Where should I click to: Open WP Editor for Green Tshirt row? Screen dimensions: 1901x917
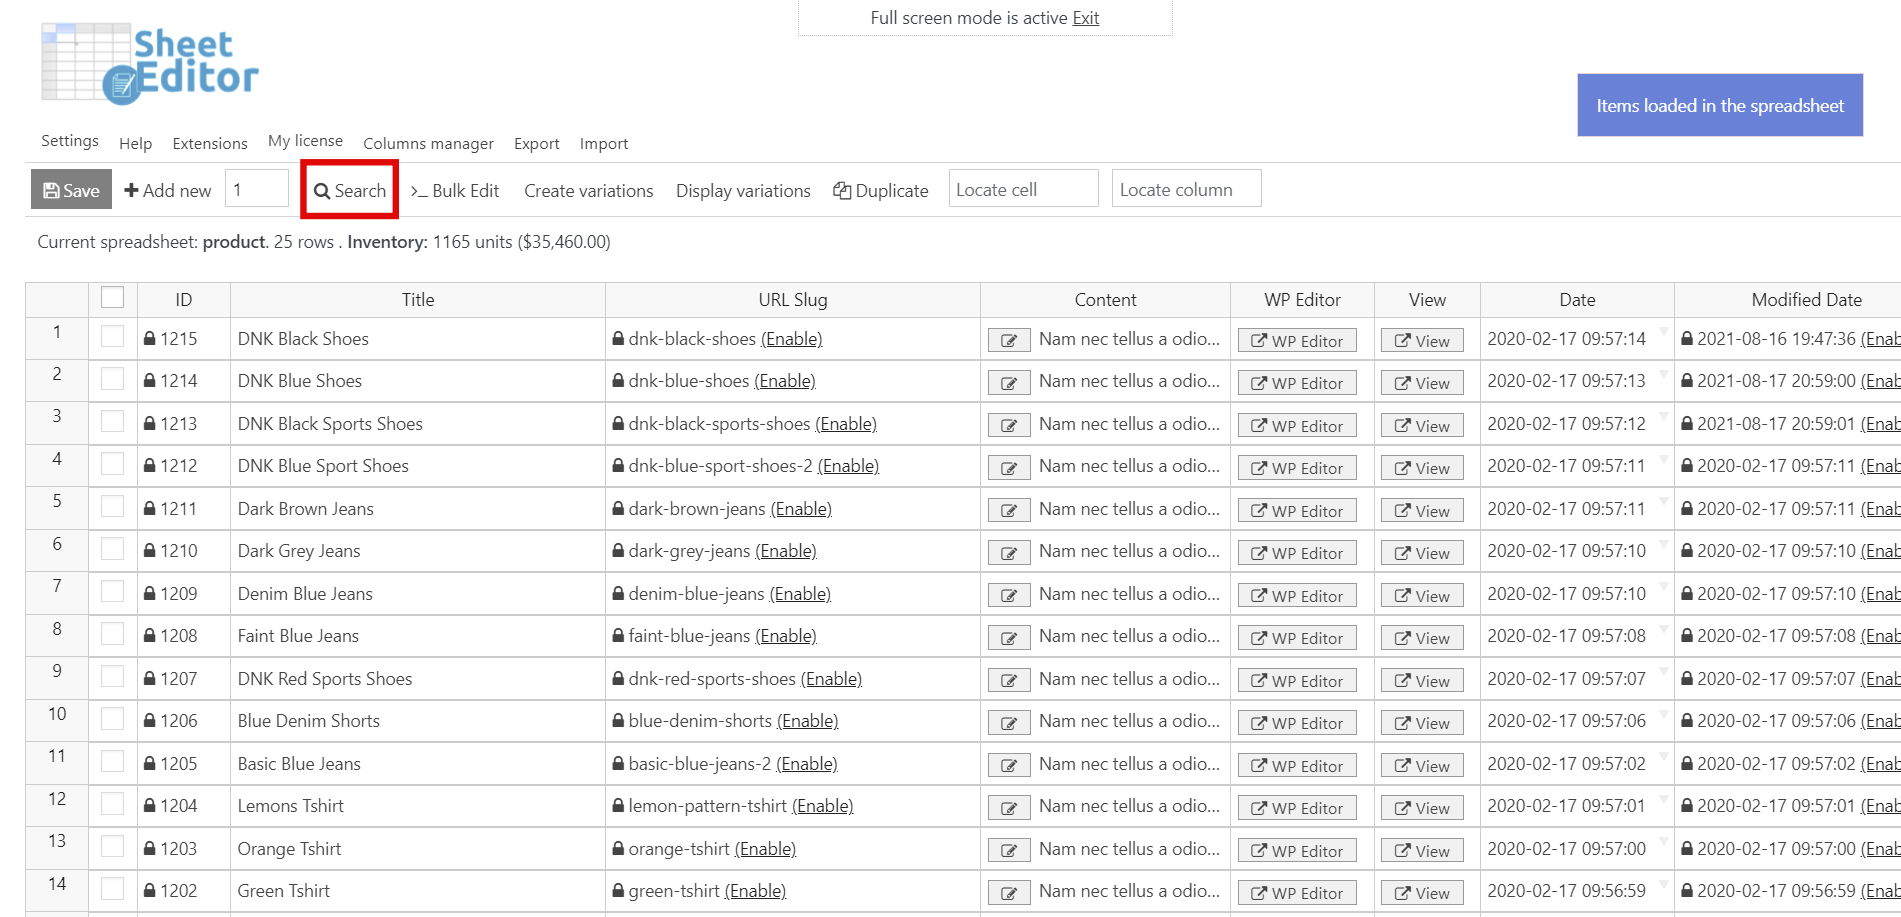(x=1297, y=892)
